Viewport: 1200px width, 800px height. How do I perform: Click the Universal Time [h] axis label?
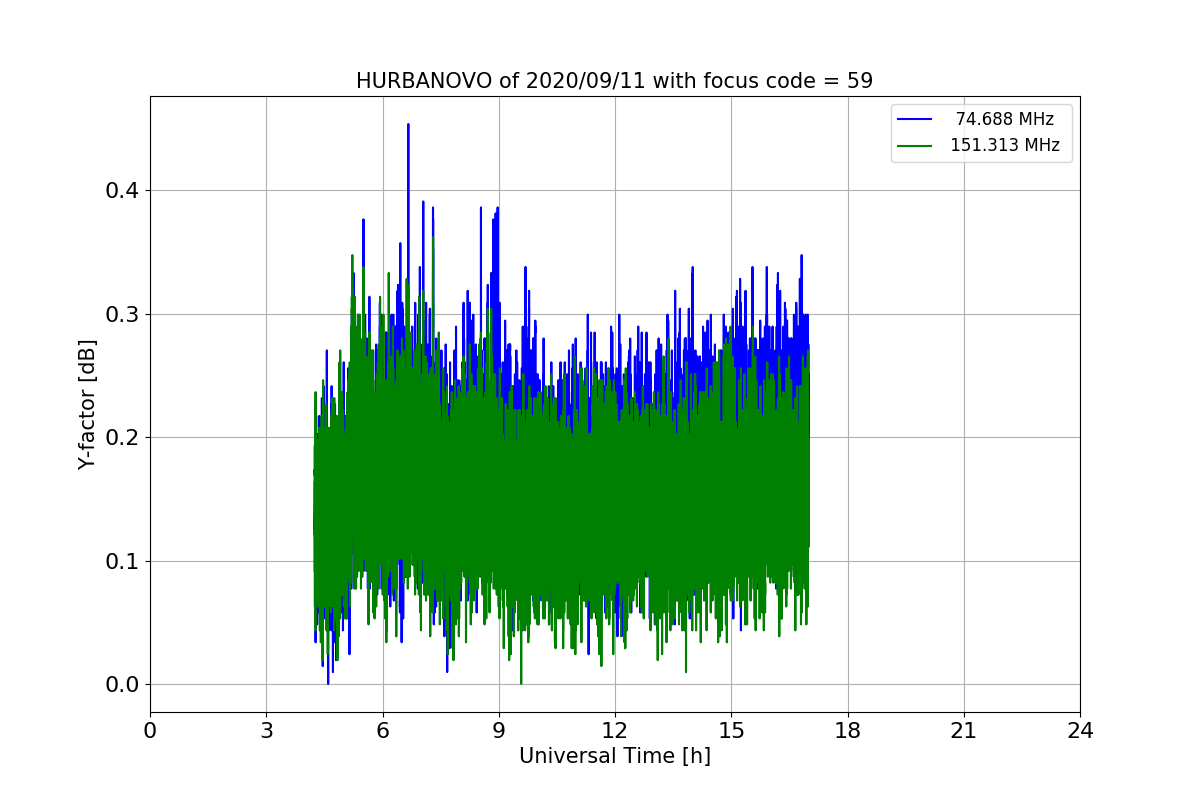[x=614, y=756]
